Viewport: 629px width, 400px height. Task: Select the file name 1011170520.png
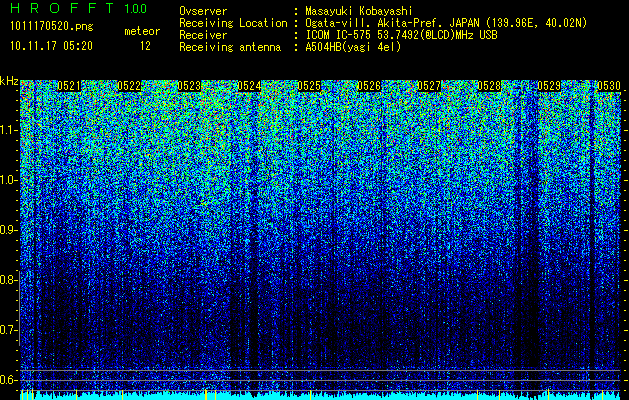pyautogui.click(x=52, y=27)
